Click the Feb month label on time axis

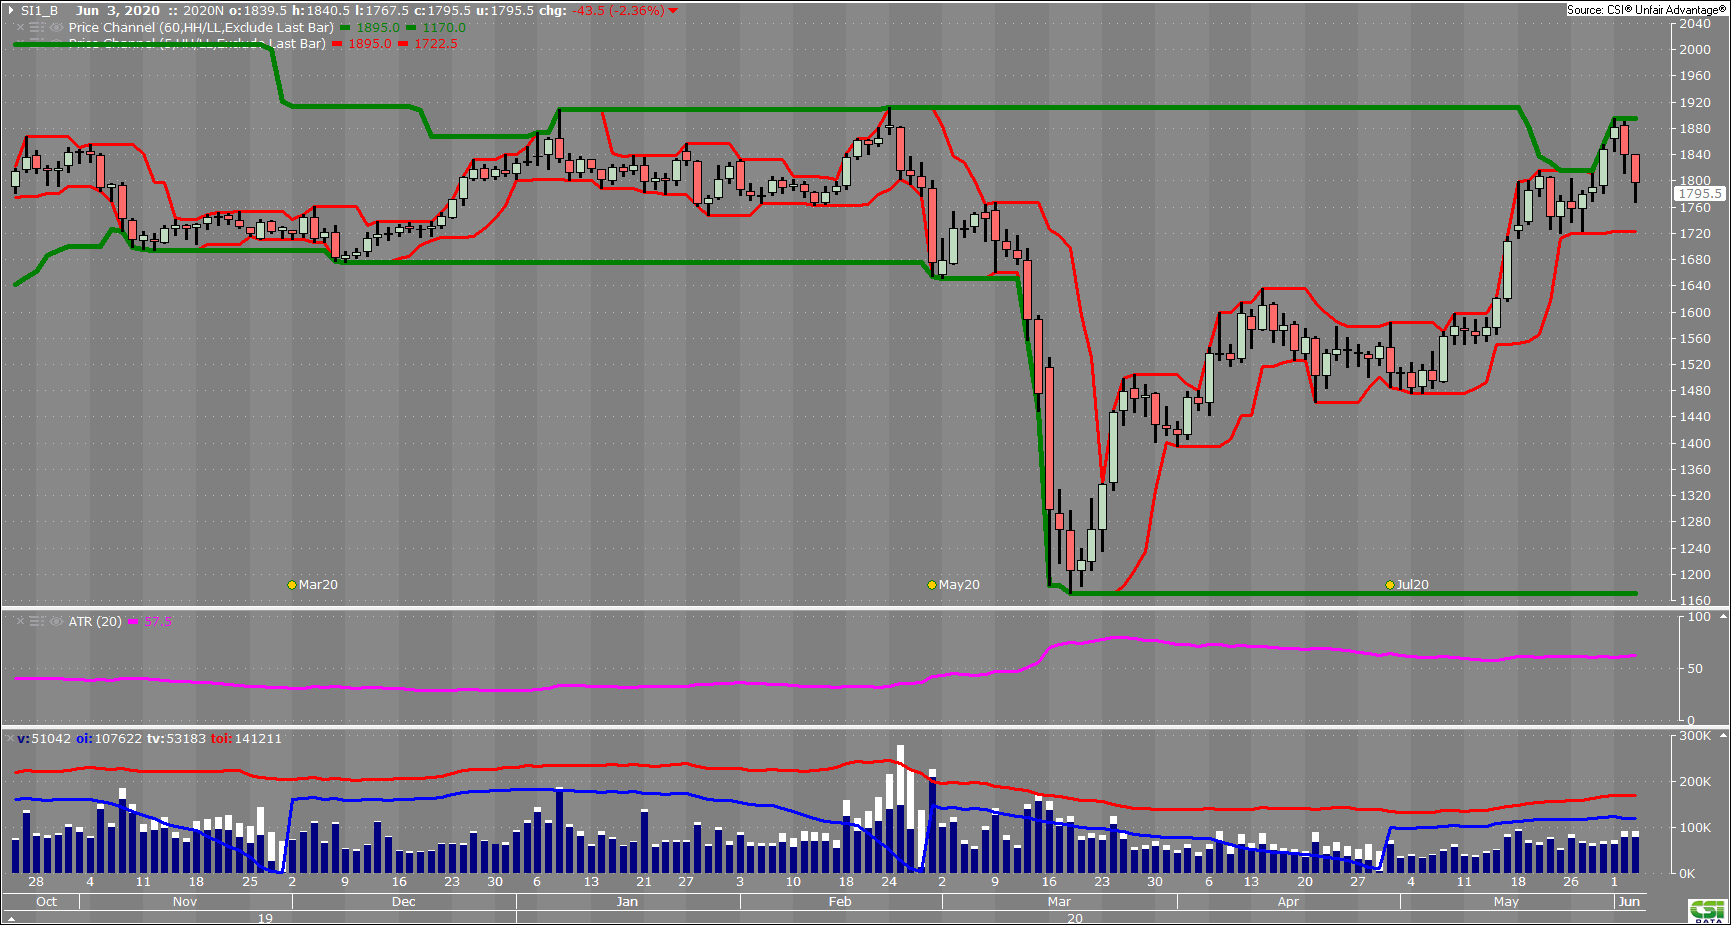[x=840, y=902]
